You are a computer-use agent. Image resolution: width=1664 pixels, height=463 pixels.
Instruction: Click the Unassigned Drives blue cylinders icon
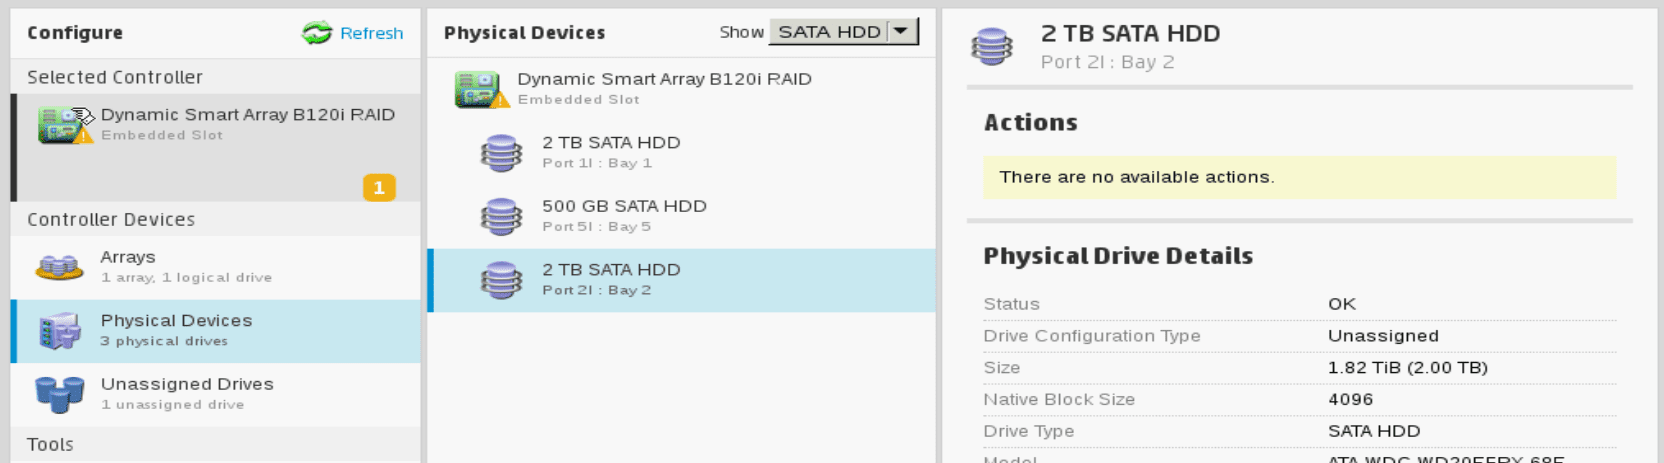point(59,394)
